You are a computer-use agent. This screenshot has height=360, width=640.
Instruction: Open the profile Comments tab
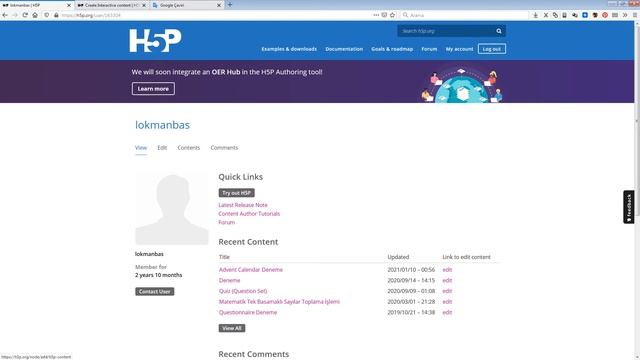[x=224, y=148]
